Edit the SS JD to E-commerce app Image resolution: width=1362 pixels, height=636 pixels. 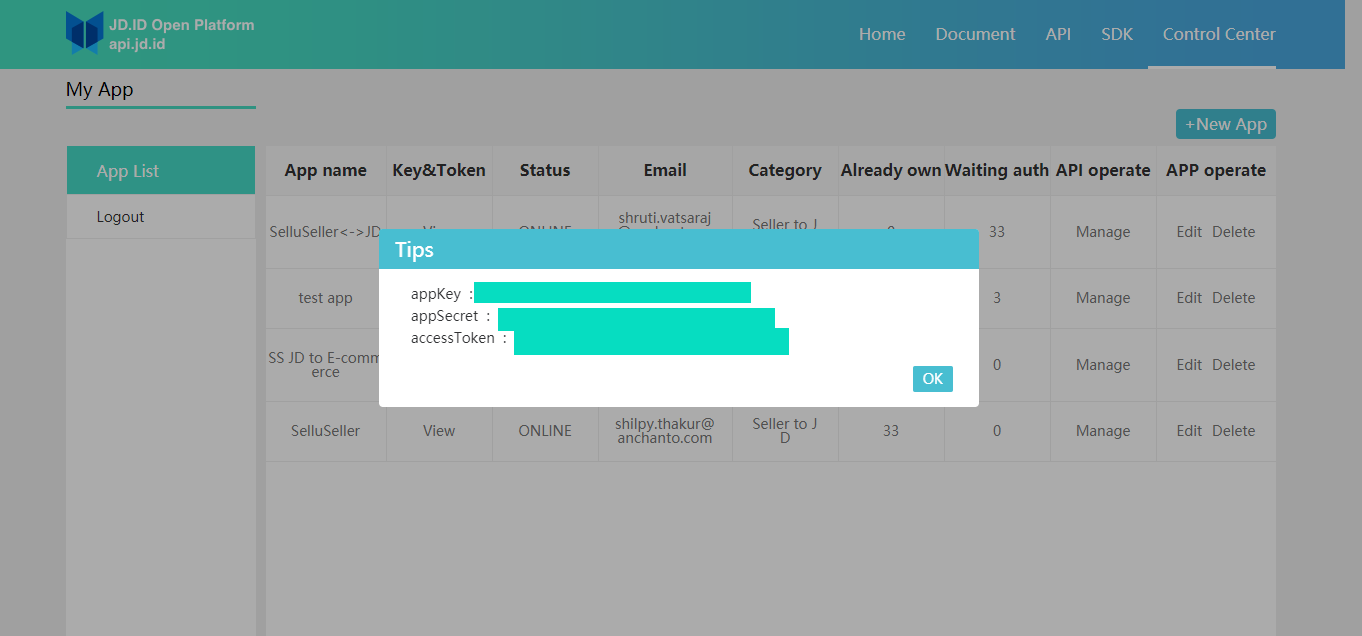(1189, 365)
